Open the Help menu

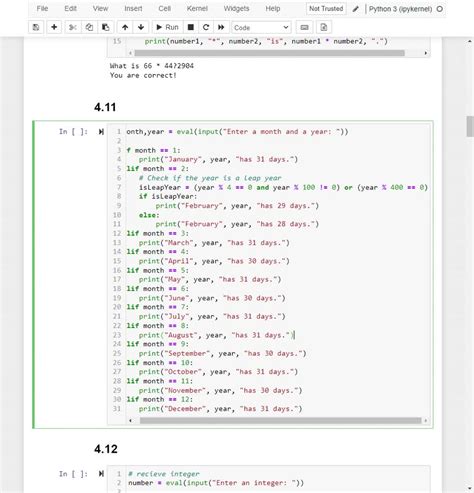click(x=273, y=9)
